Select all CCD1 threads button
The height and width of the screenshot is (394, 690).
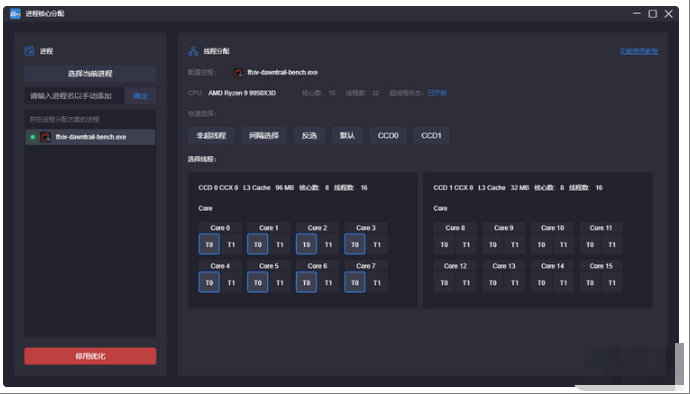[x=431, y=136]
